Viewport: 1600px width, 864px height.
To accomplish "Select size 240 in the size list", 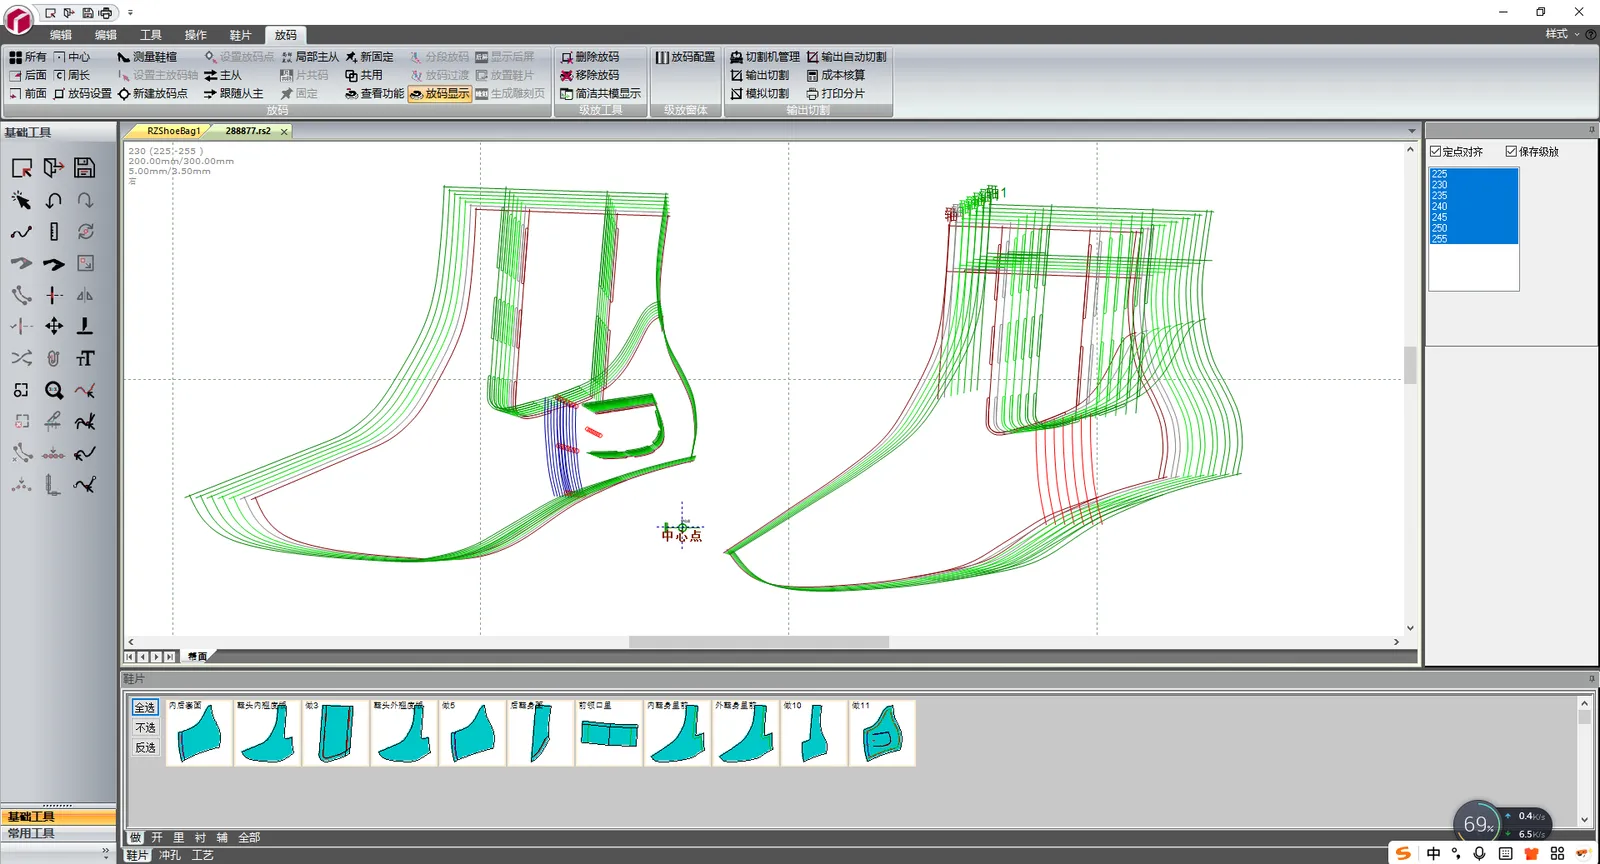I will click(x=1473, y=206).
